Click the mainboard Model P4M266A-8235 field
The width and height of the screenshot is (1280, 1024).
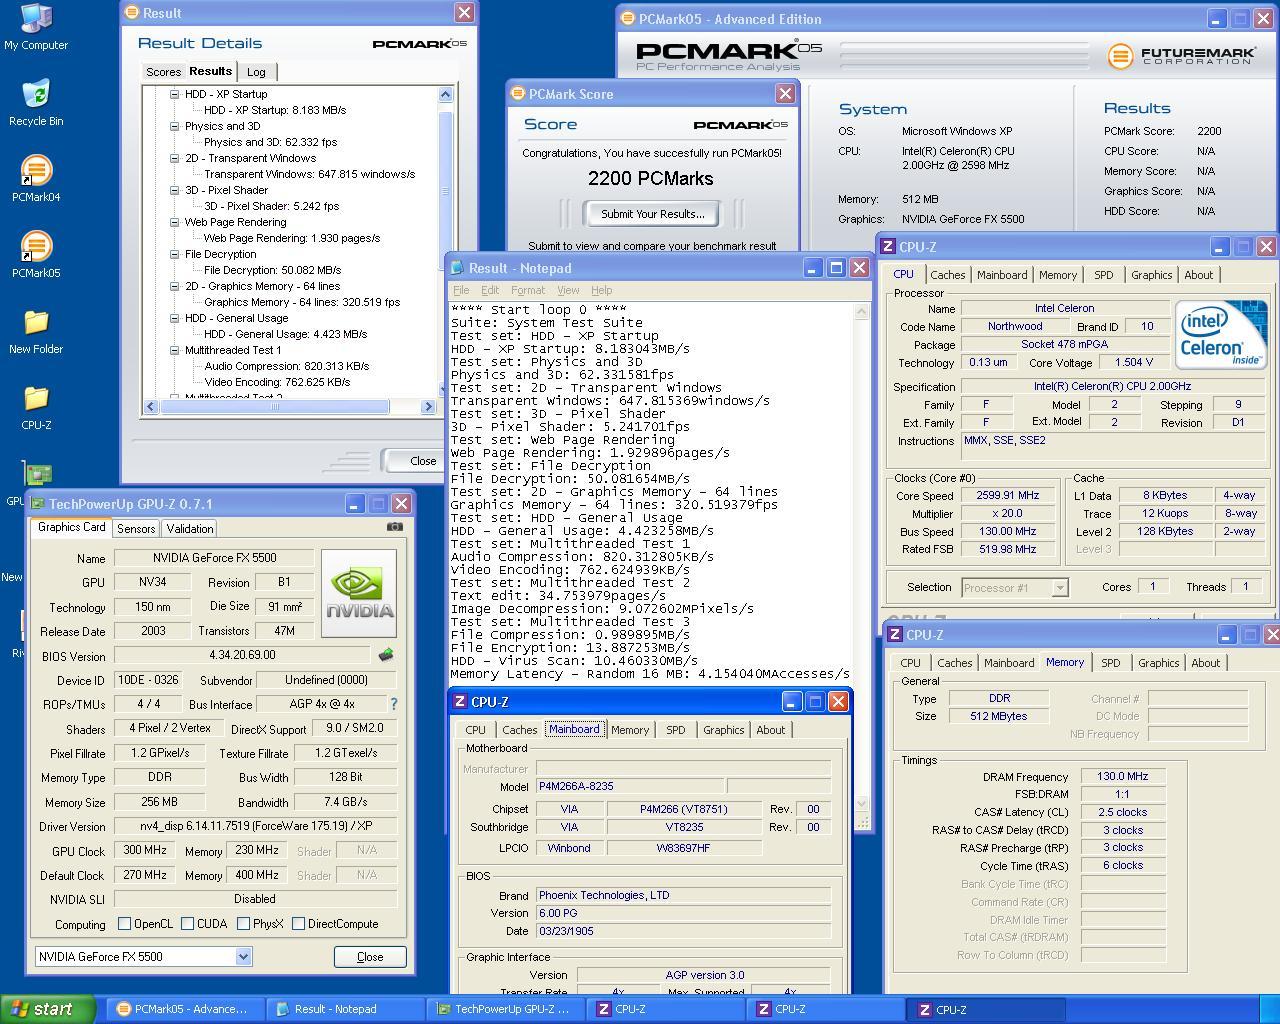tap(630, 787)
